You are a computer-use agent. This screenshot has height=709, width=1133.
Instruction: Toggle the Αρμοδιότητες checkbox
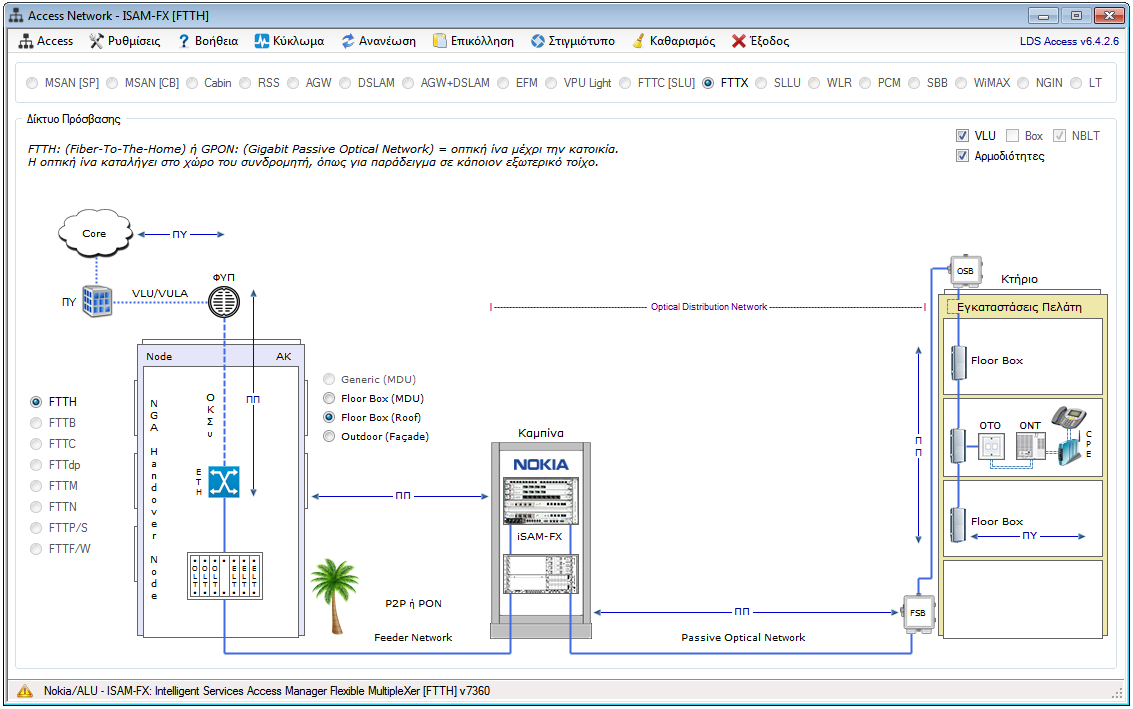[963, 156]
